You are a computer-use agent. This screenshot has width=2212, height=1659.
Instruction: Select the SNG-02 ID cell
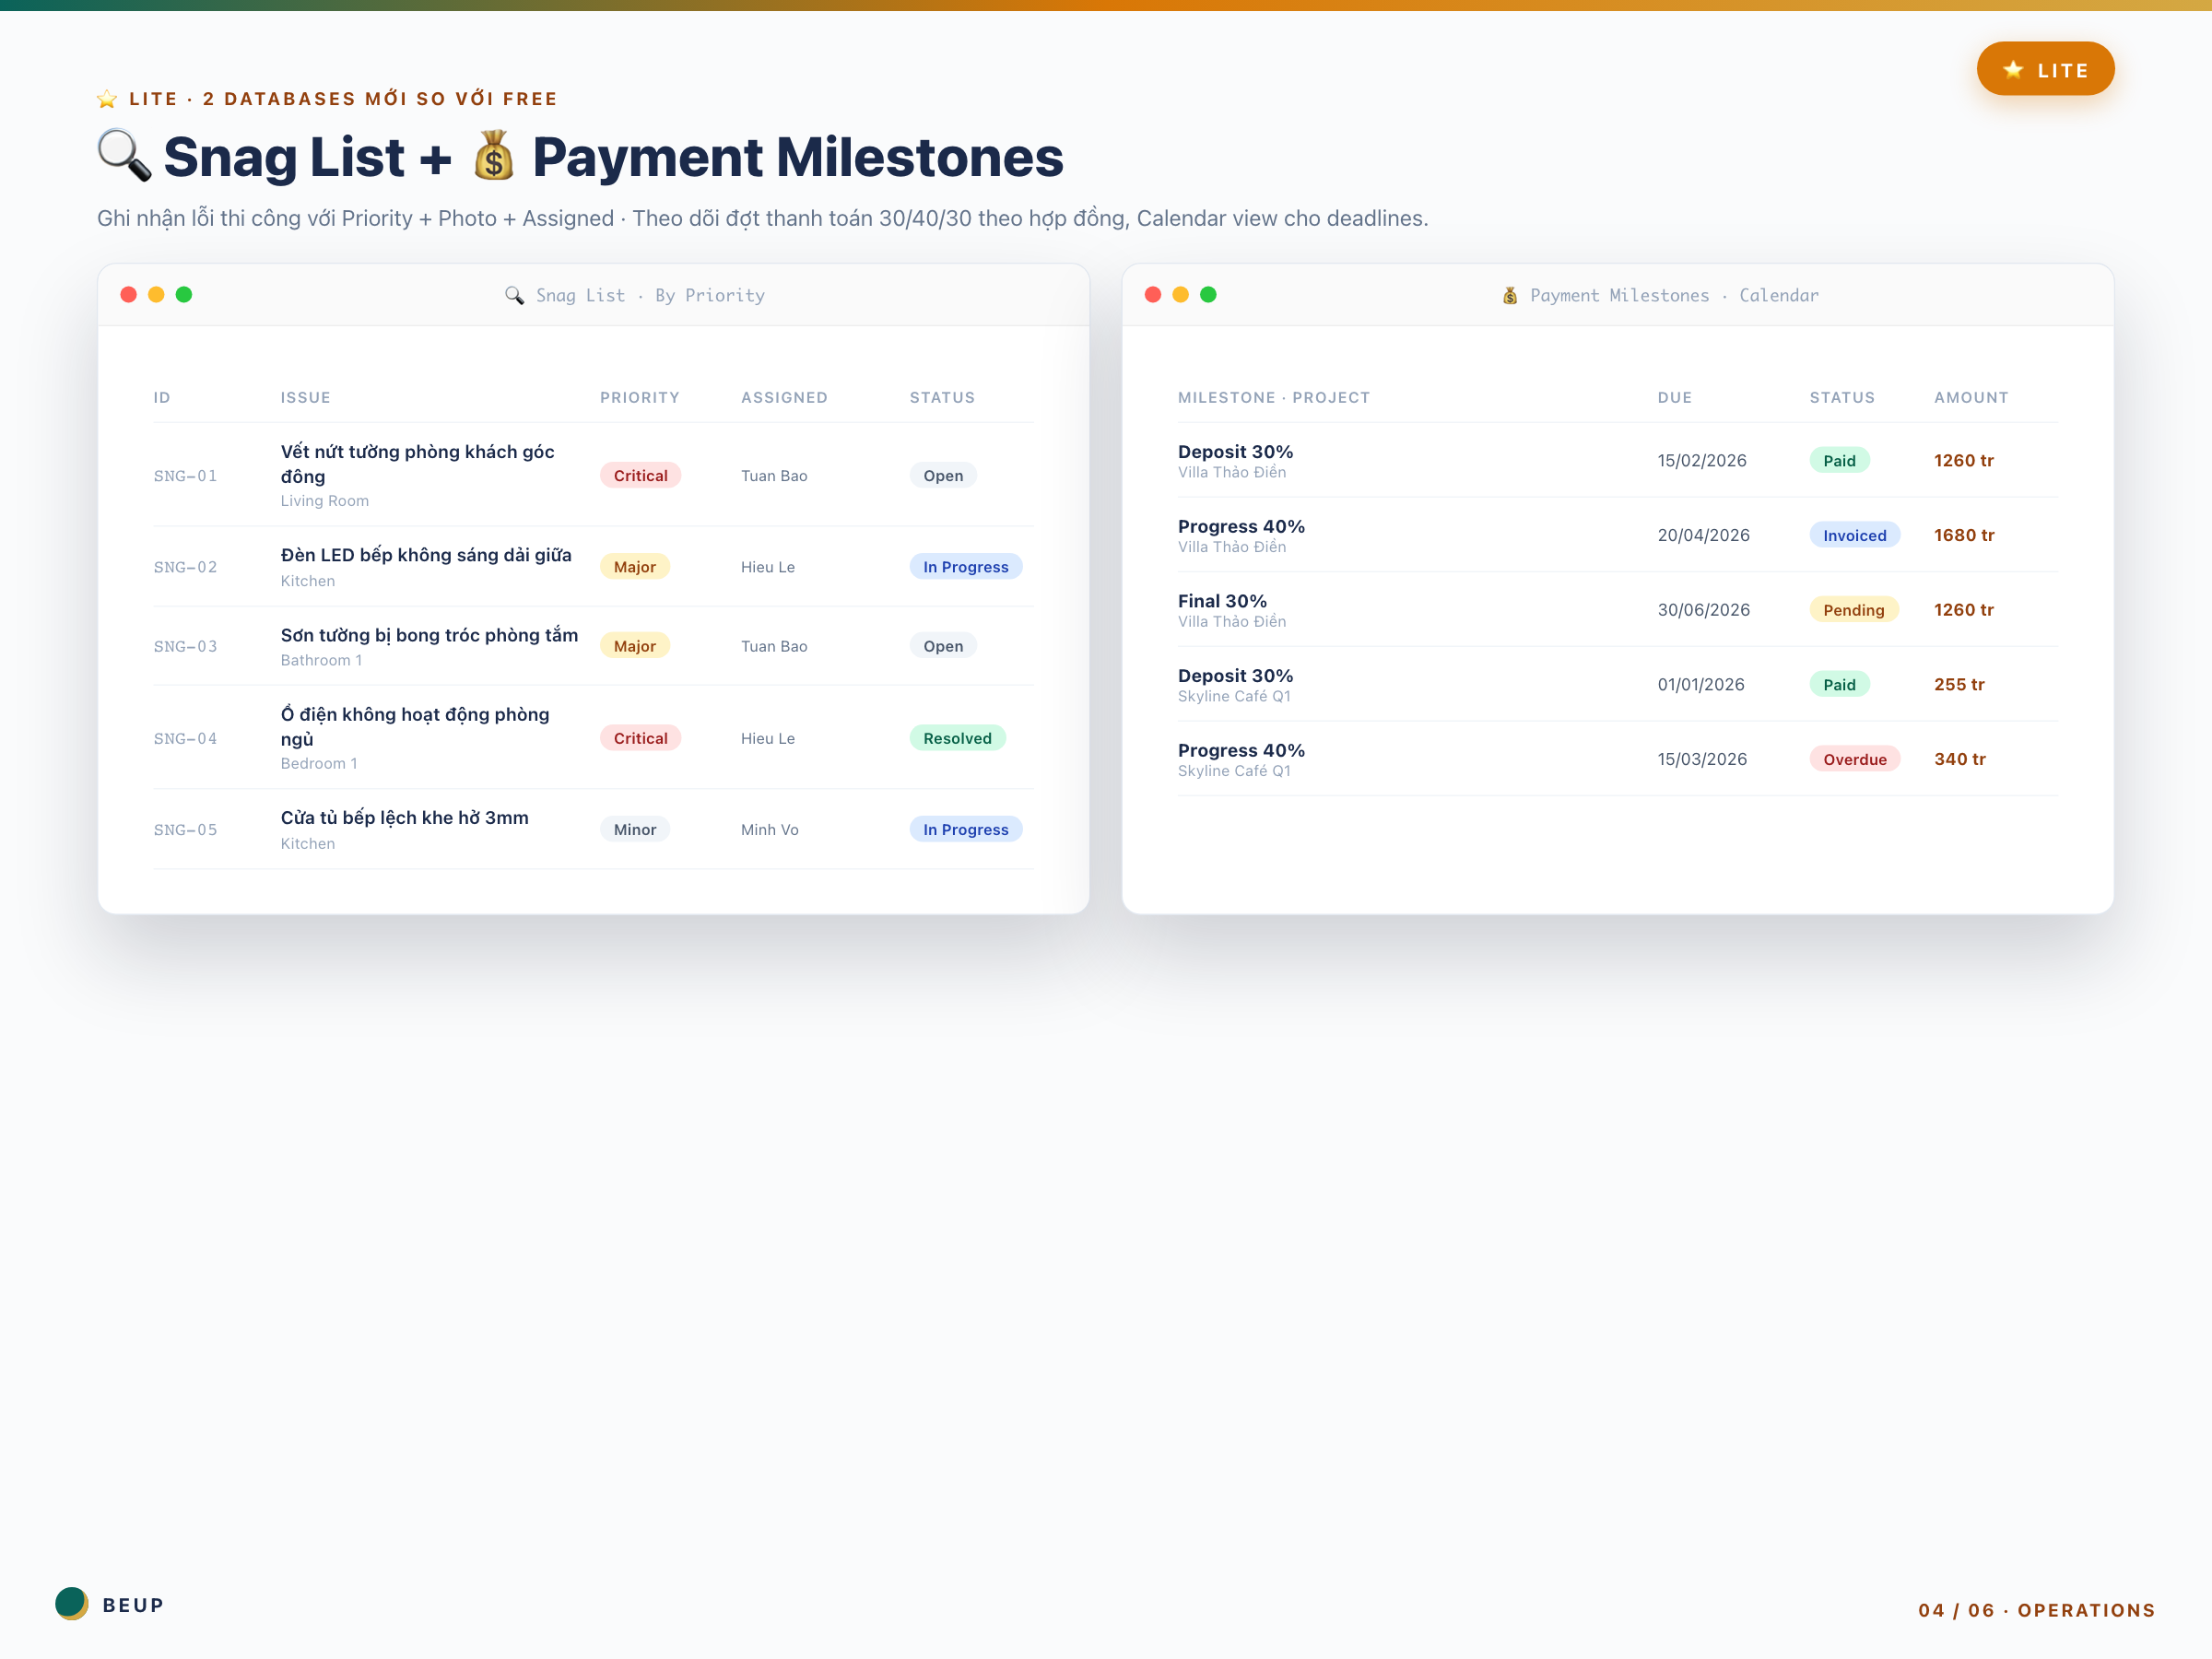[185, 567]
